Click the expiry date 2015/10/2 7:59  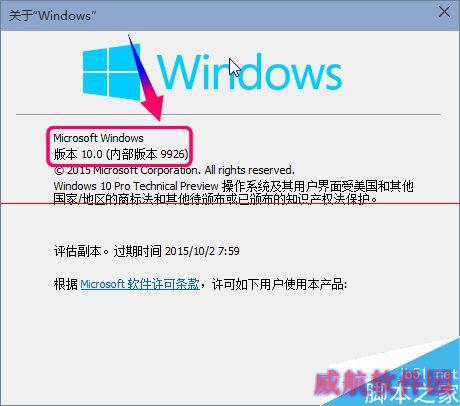click(202, 251)
